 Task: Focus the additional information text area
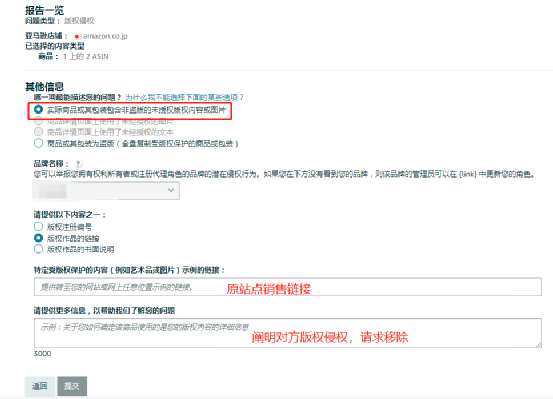coord(288,333)
